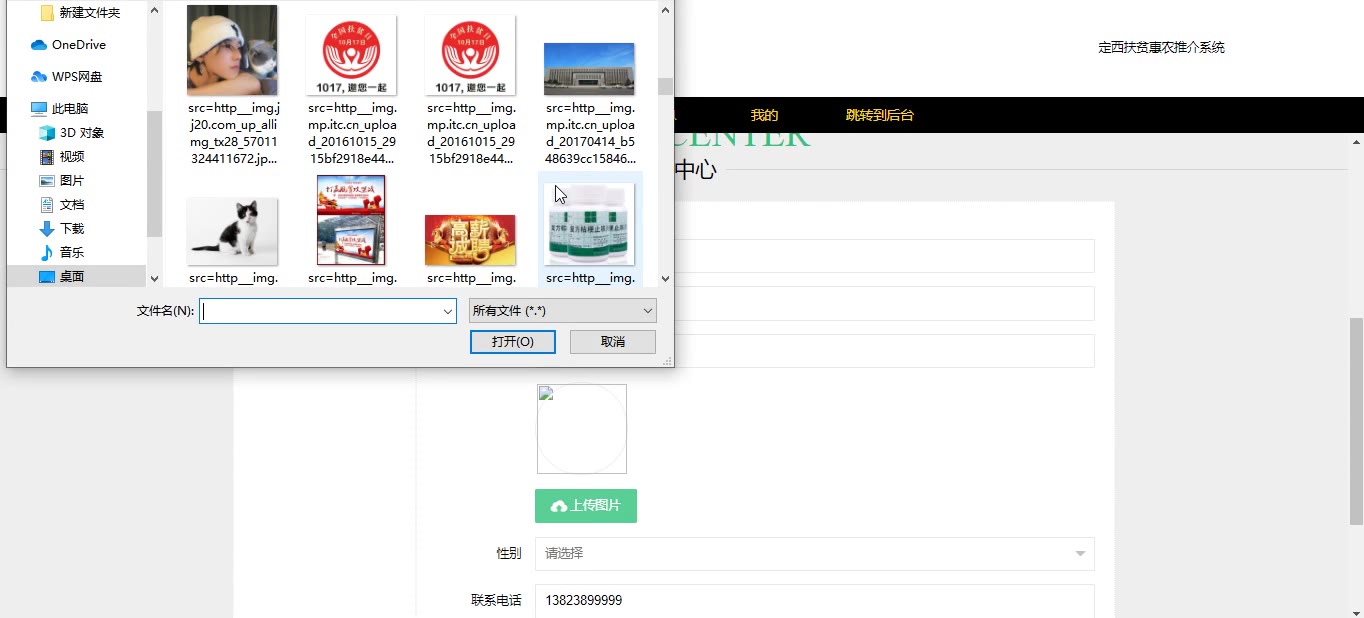This screenshot has height=618, width=1364.
Task: Open 下载 folder in sidebar
Action: point(72,229)
